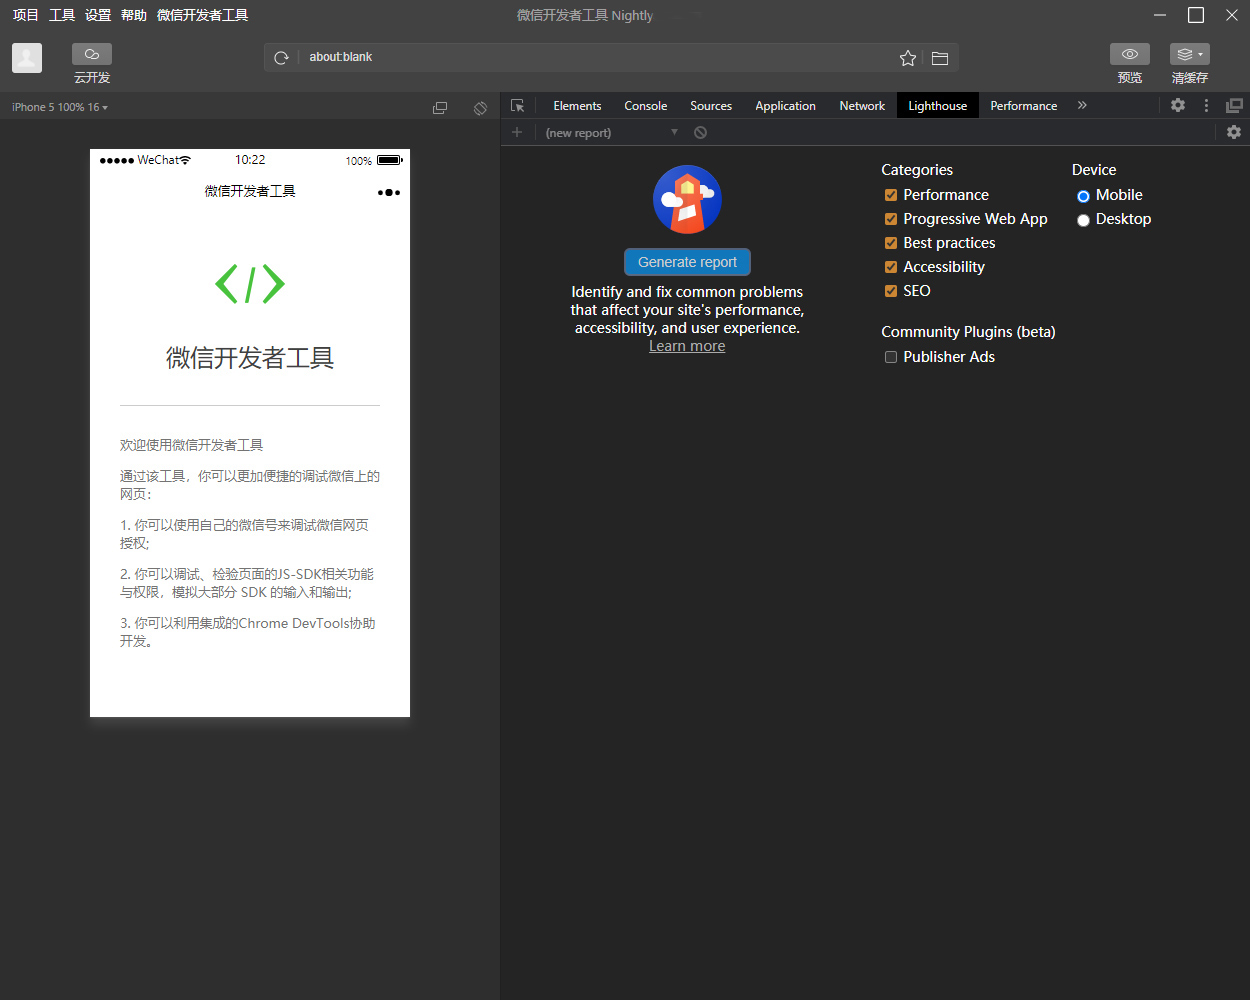
Task: Click the cloud development (云开发) icon
Action: 92,55
